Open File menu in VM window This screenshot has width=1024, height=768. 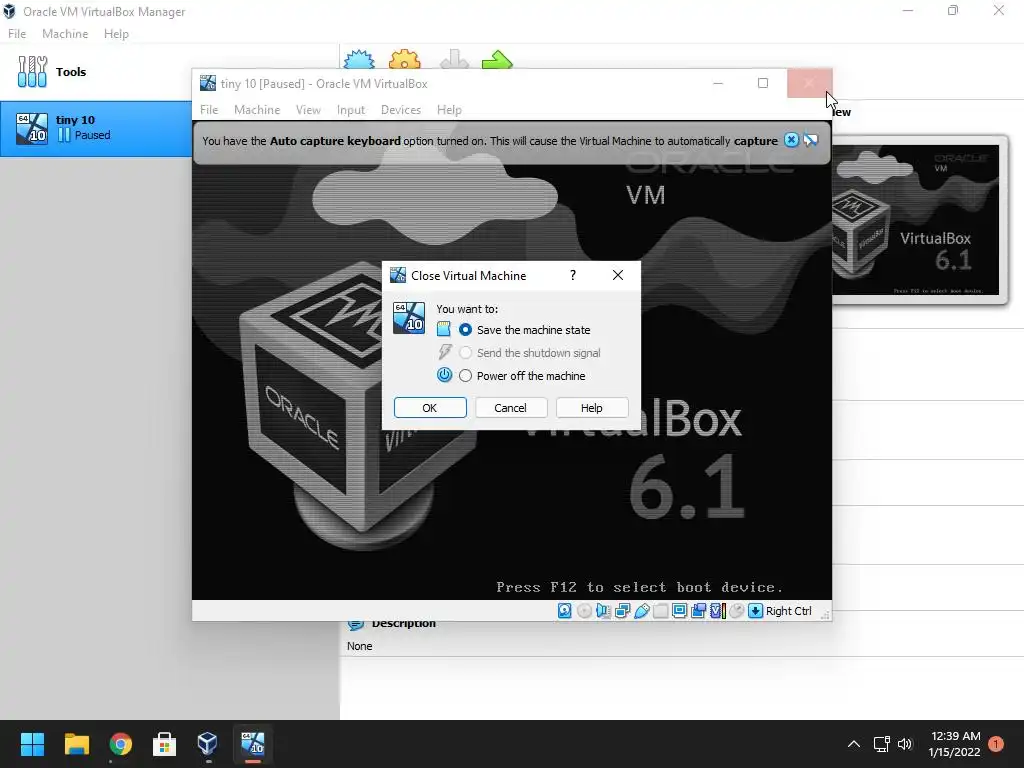209,110
